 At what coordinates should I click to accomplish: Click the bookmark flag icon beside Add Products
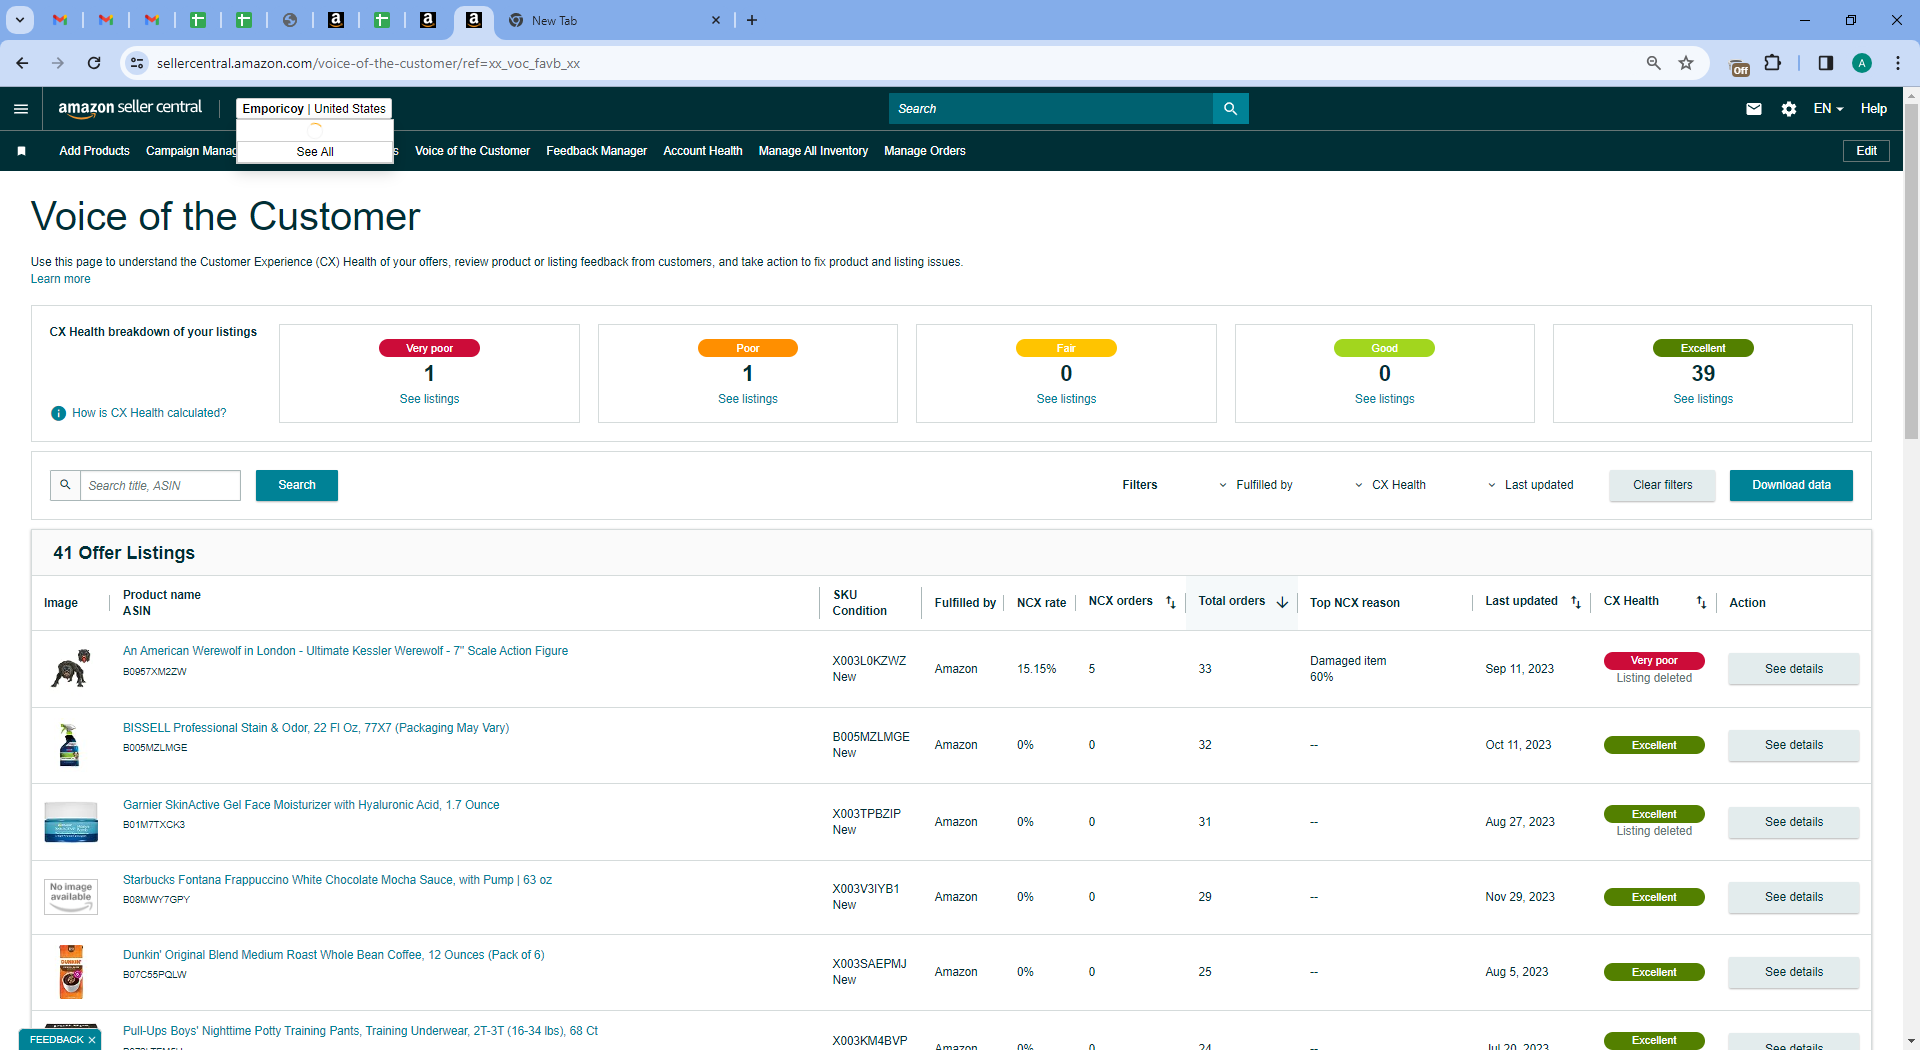22,151
